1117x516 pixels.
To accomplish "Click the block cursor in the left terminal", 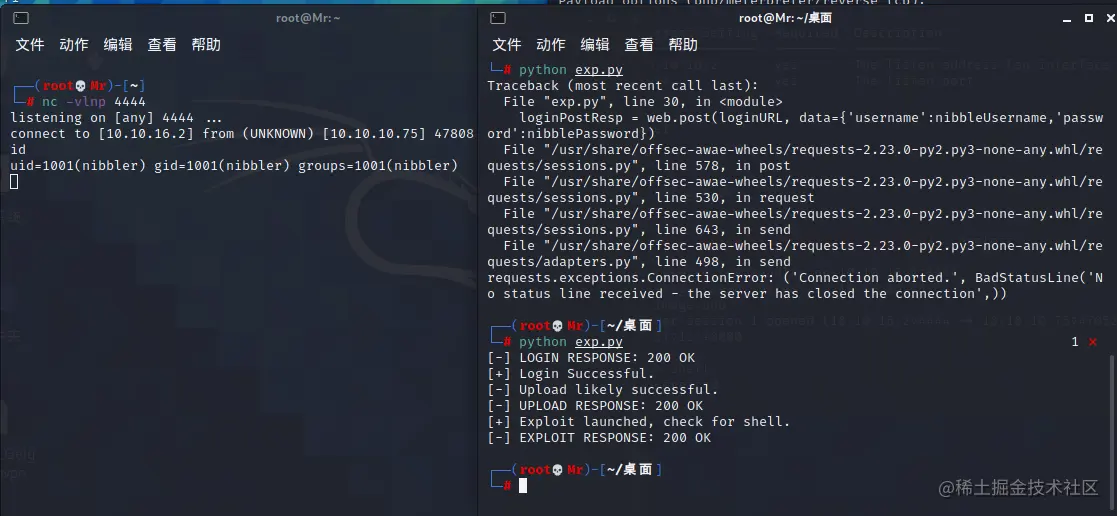I will pos(14,182).
